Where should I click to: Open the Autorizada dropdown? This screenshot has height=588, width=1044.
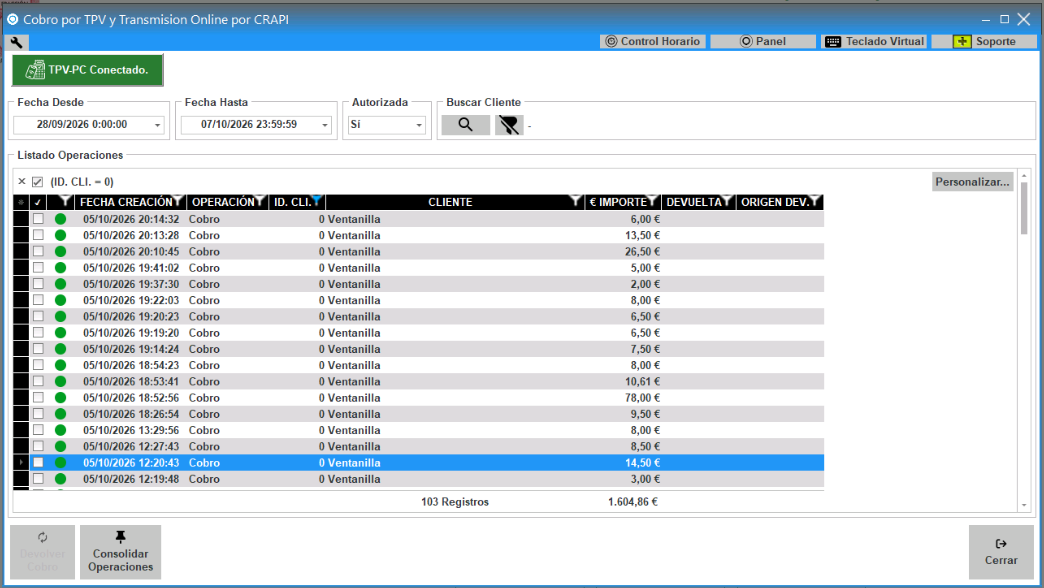pos(419,125)
